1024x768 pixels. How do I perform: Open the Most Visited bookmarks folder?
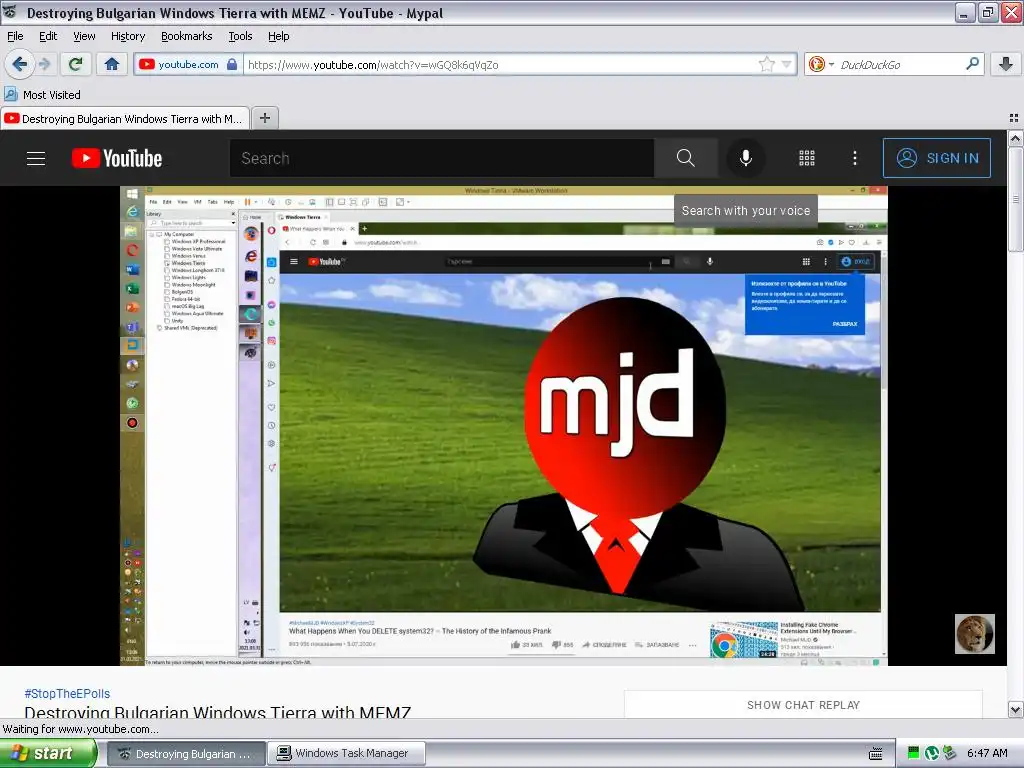pyautogui.click(x=42, y=95)
